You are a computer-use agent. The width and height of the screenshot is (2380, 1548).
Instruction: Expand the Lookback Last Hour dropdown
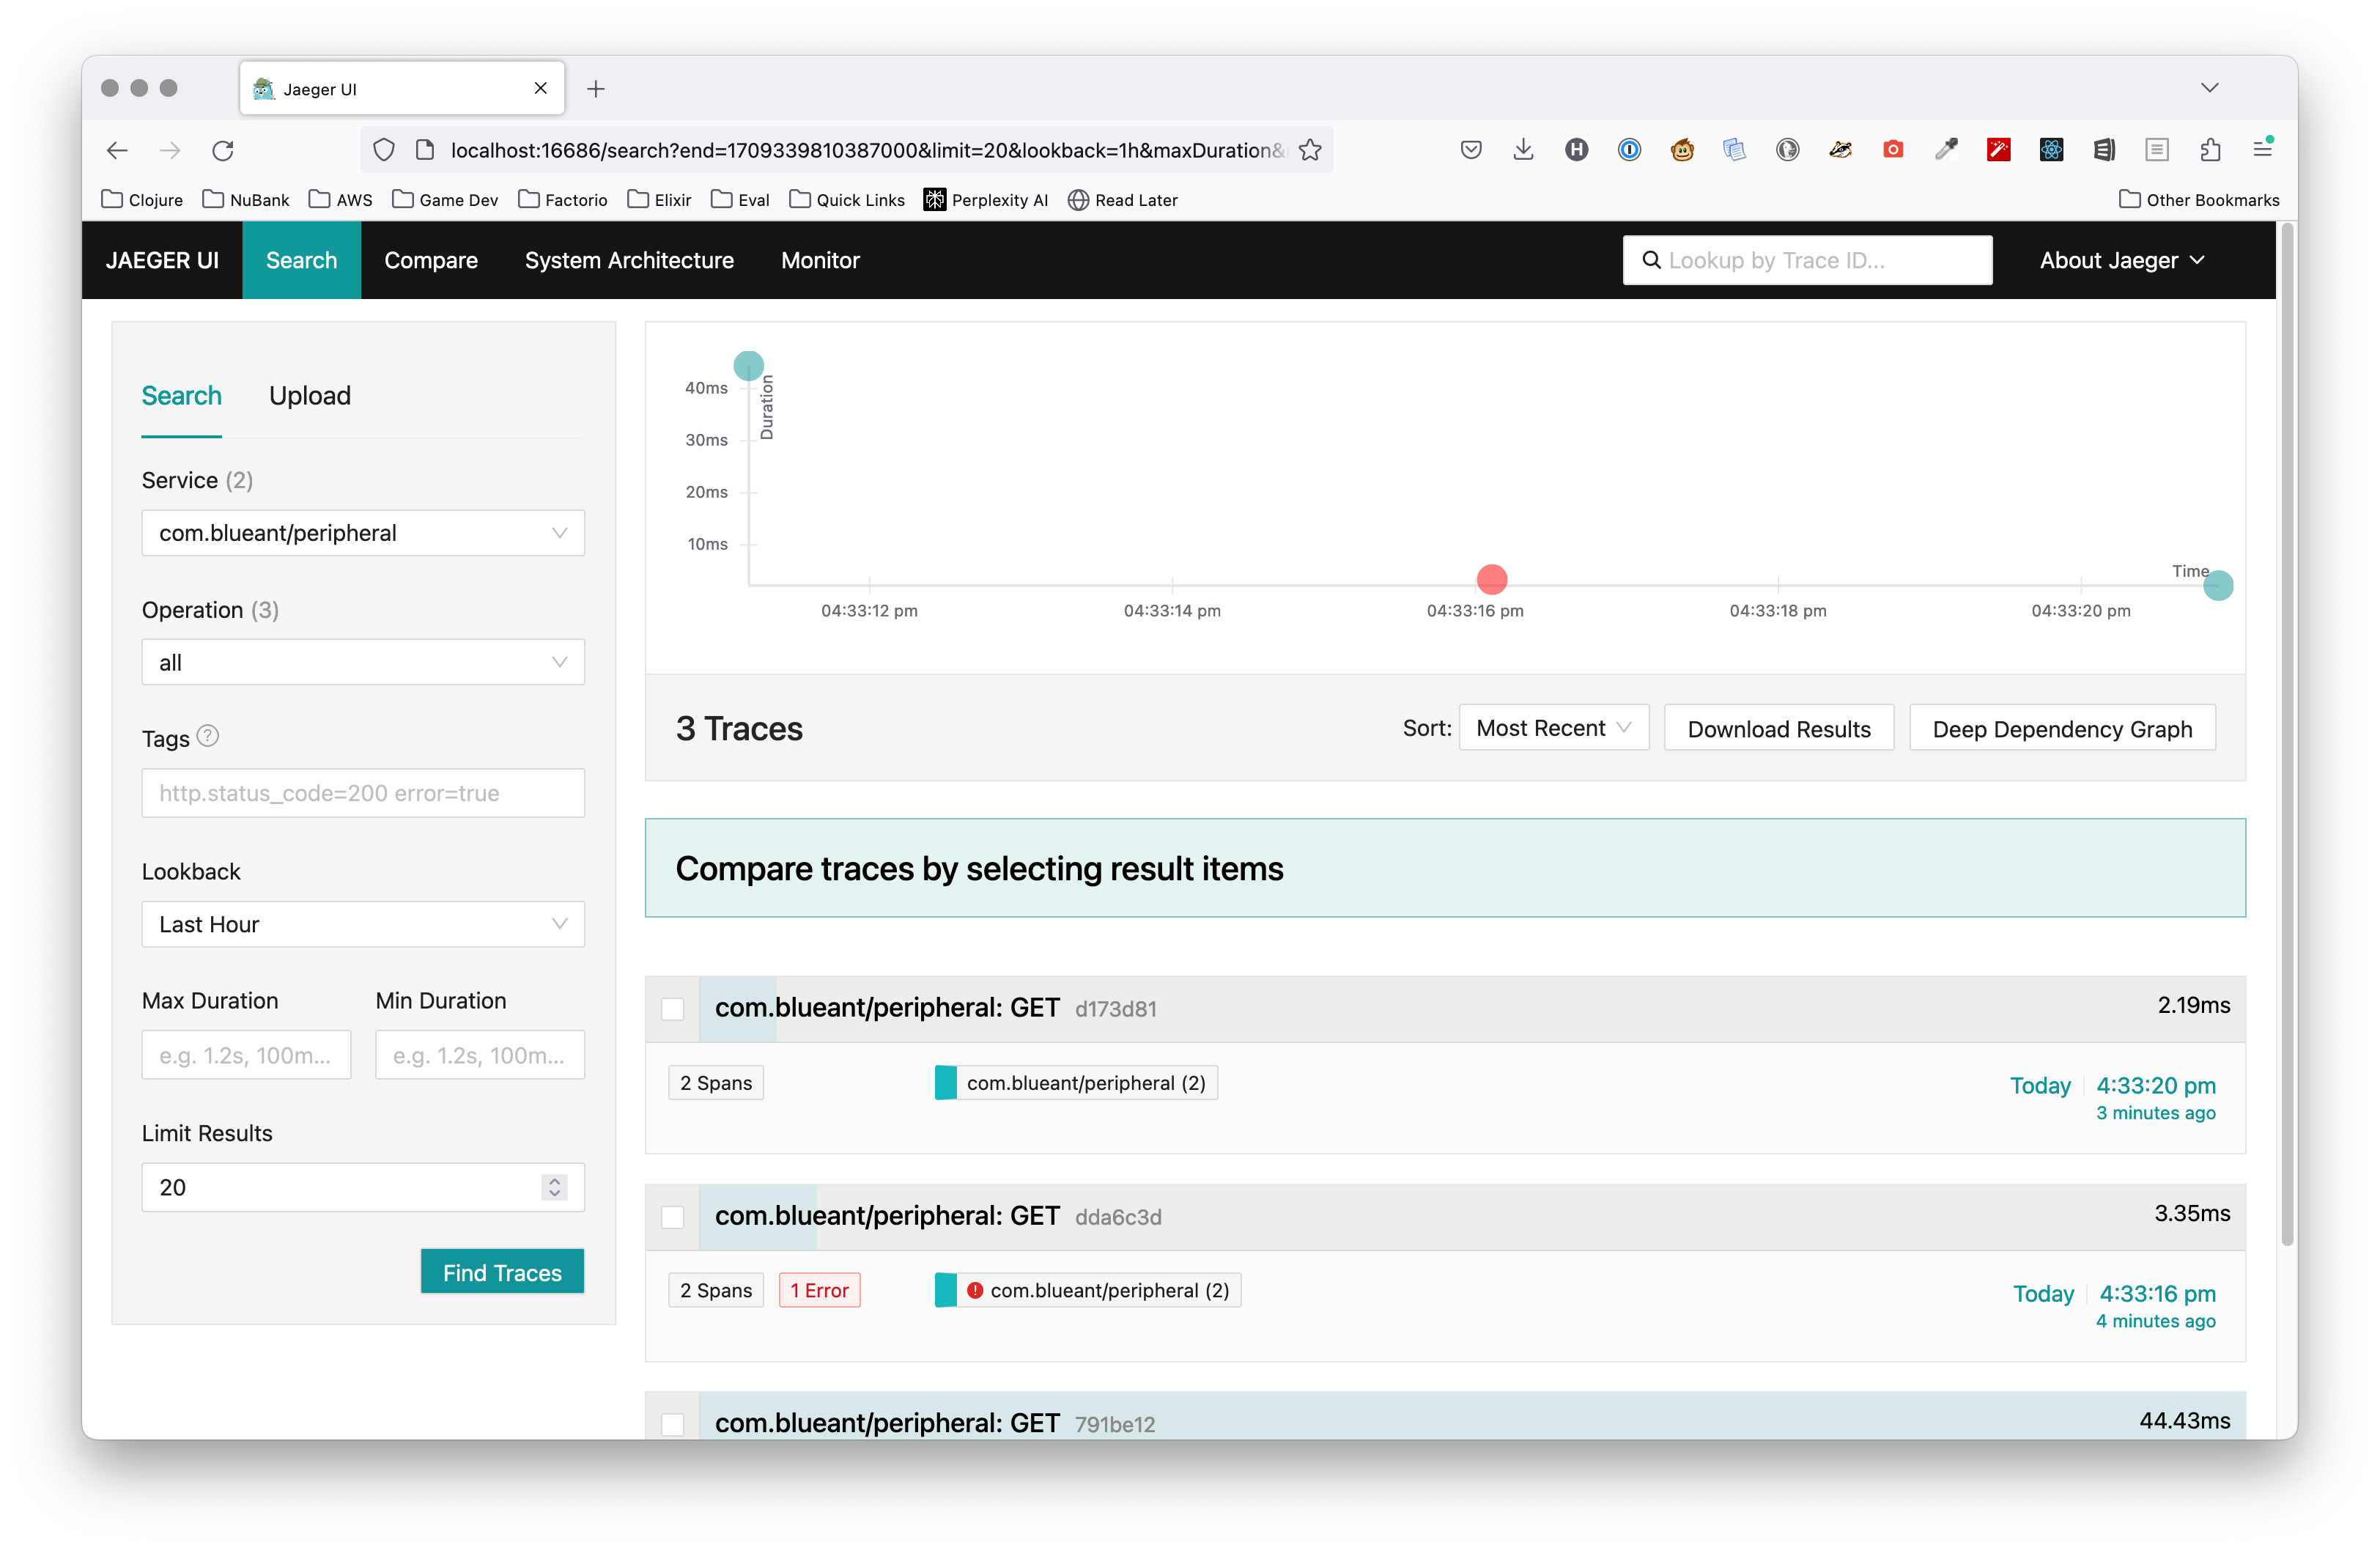click(363, 924)
